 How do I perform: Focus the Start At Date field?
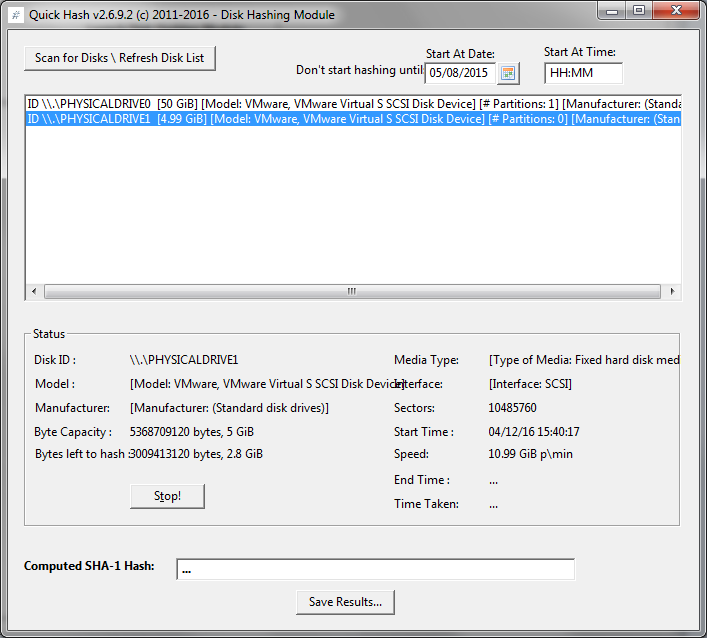(x=460, y=73)
